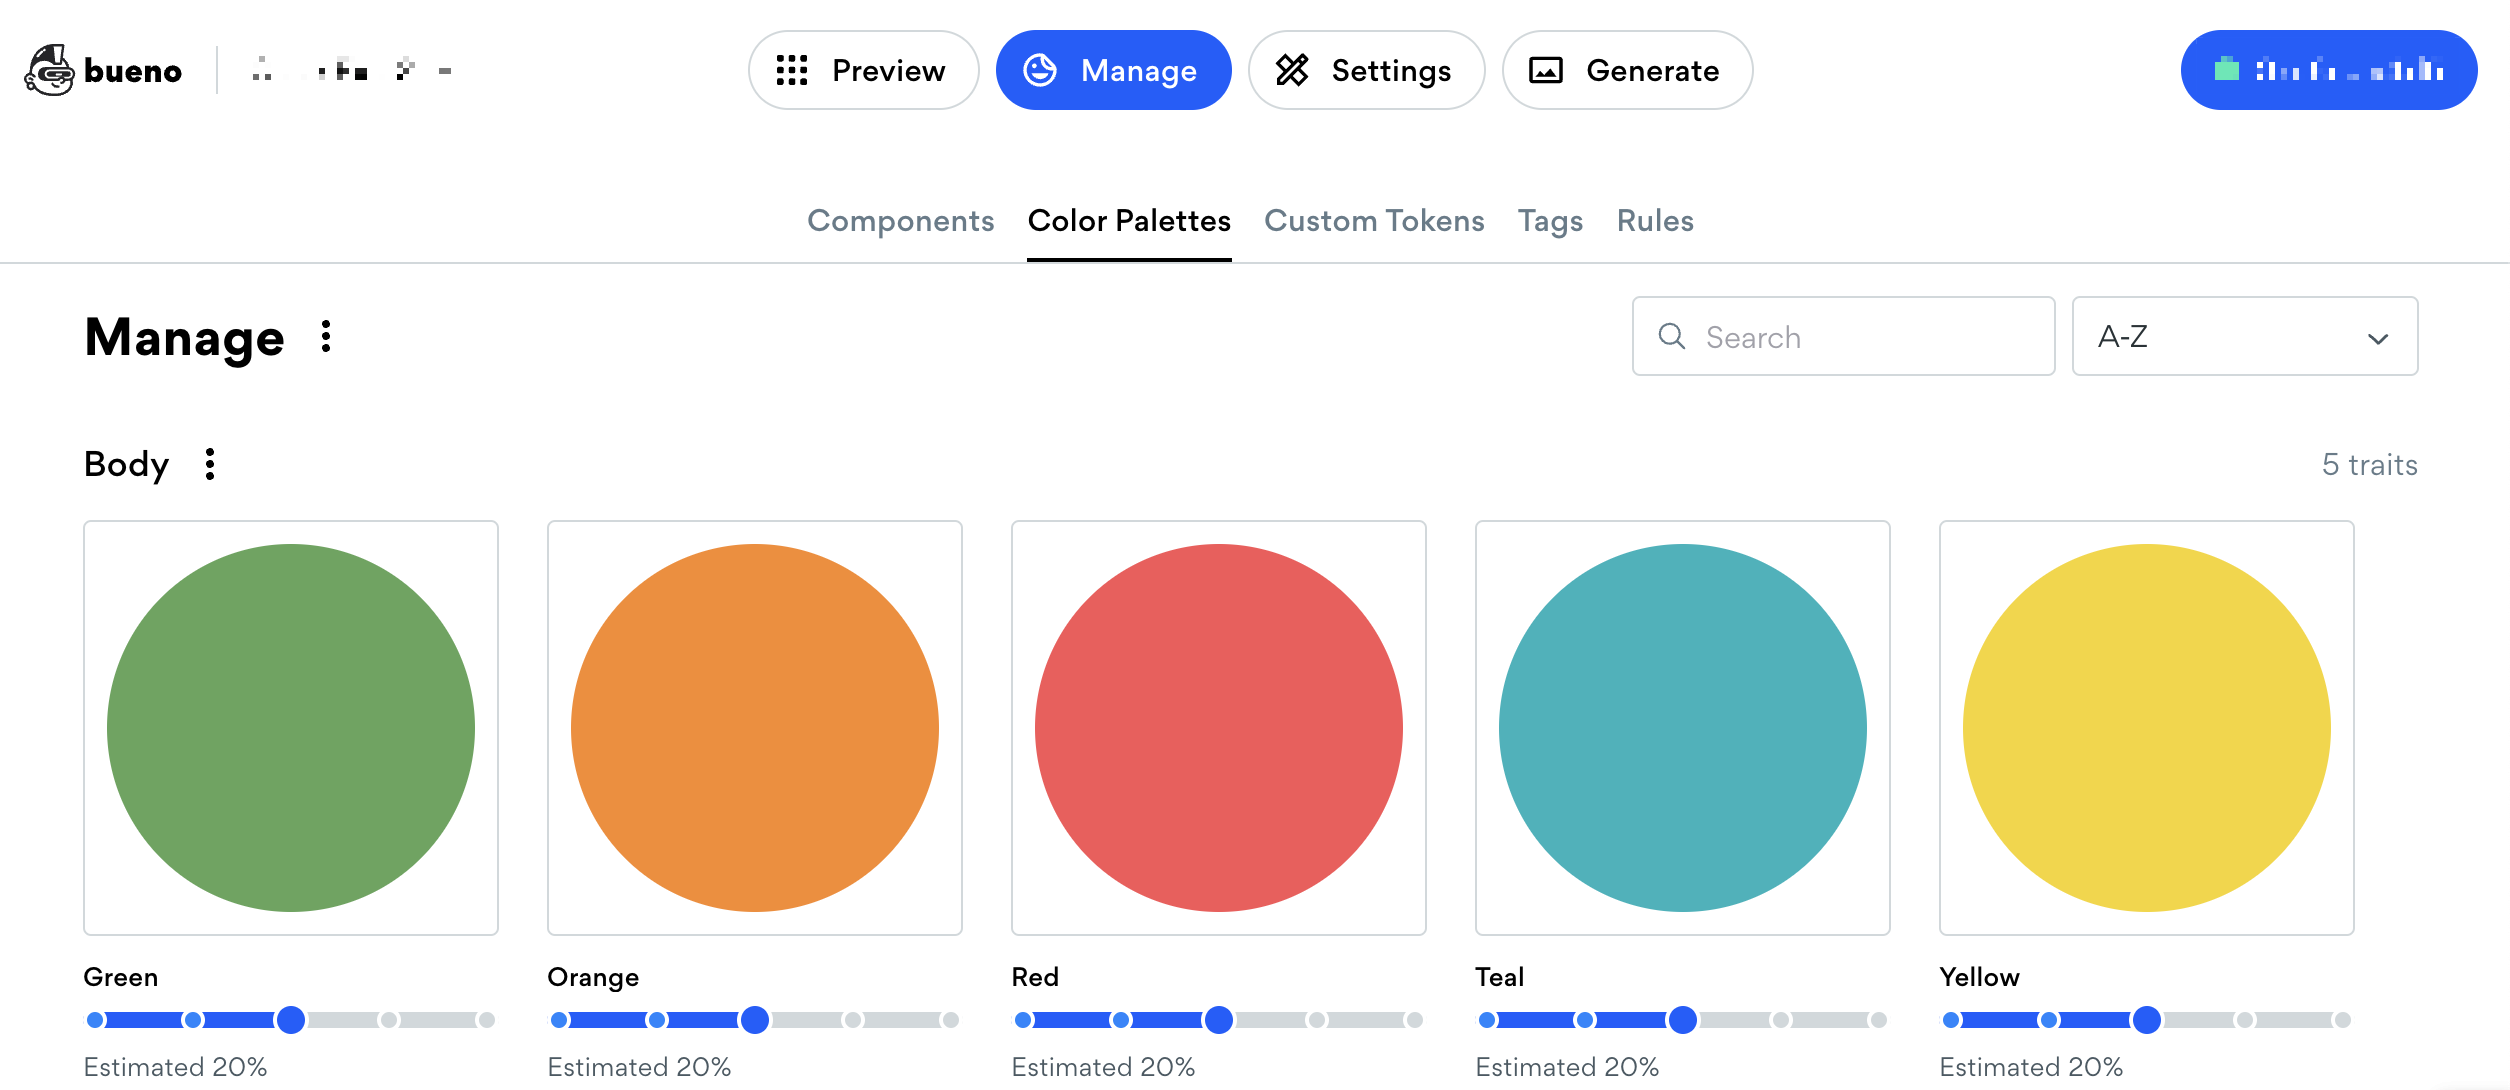The height and width of the screenshot is (1090, 2510).
Task: Click the search magnifier icon
Action: [x=1671, y=337]
